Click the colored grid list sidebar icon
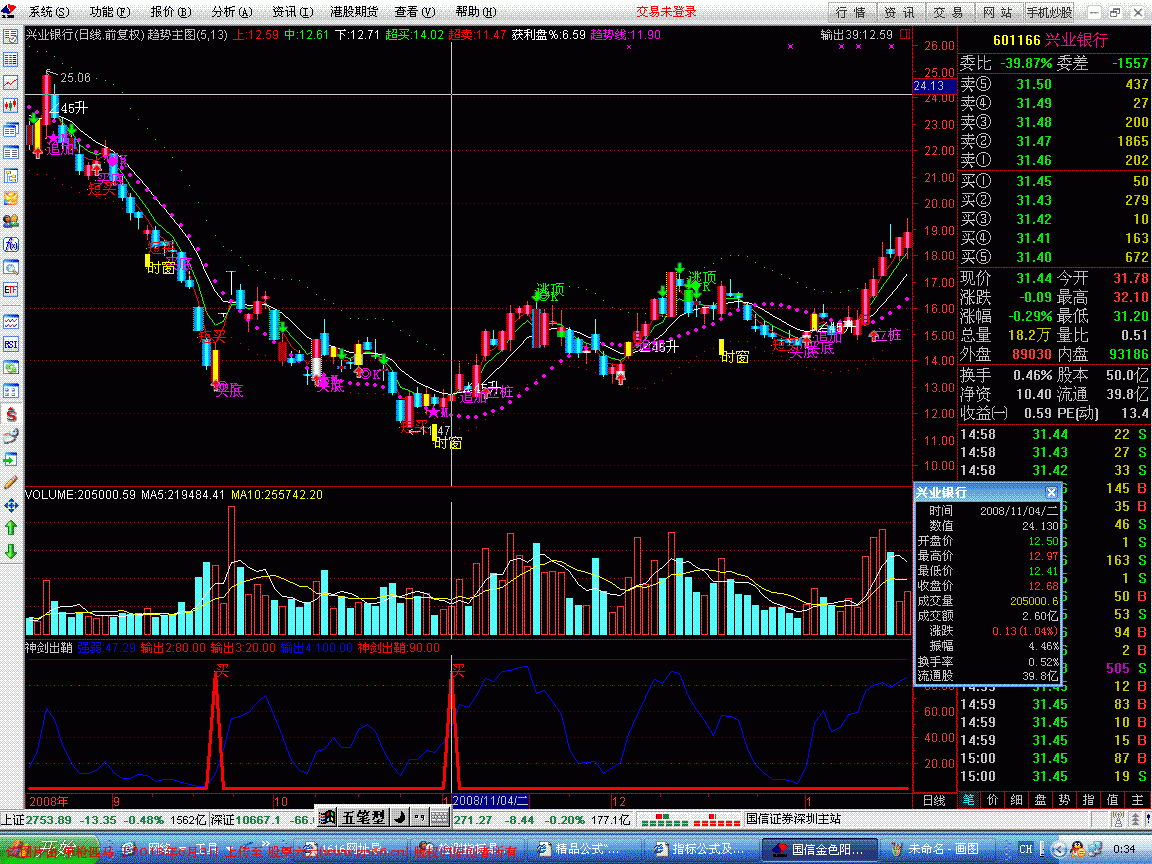1152x864 pixels. (11, 60)
